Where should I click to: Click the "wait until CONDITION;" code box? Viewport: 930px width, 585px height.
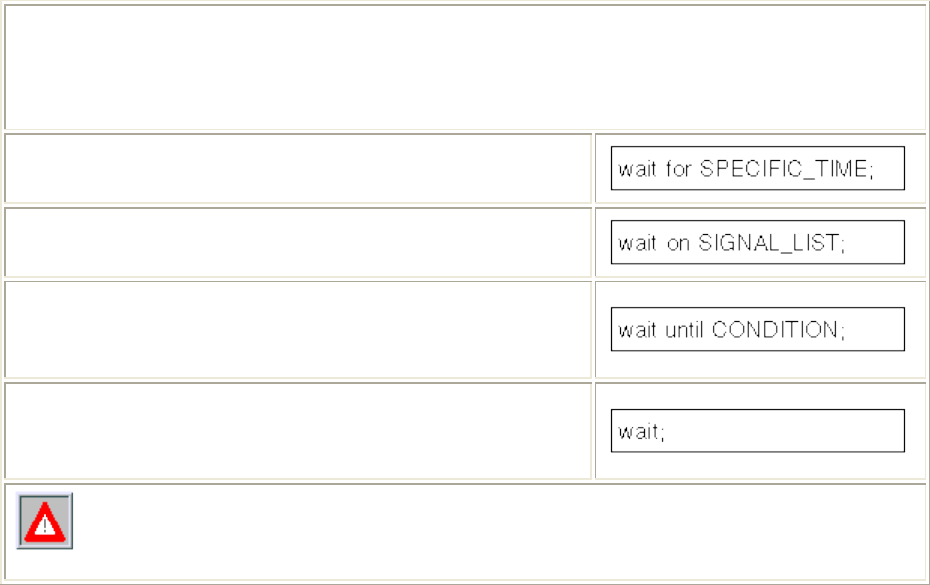pos(757,329)
